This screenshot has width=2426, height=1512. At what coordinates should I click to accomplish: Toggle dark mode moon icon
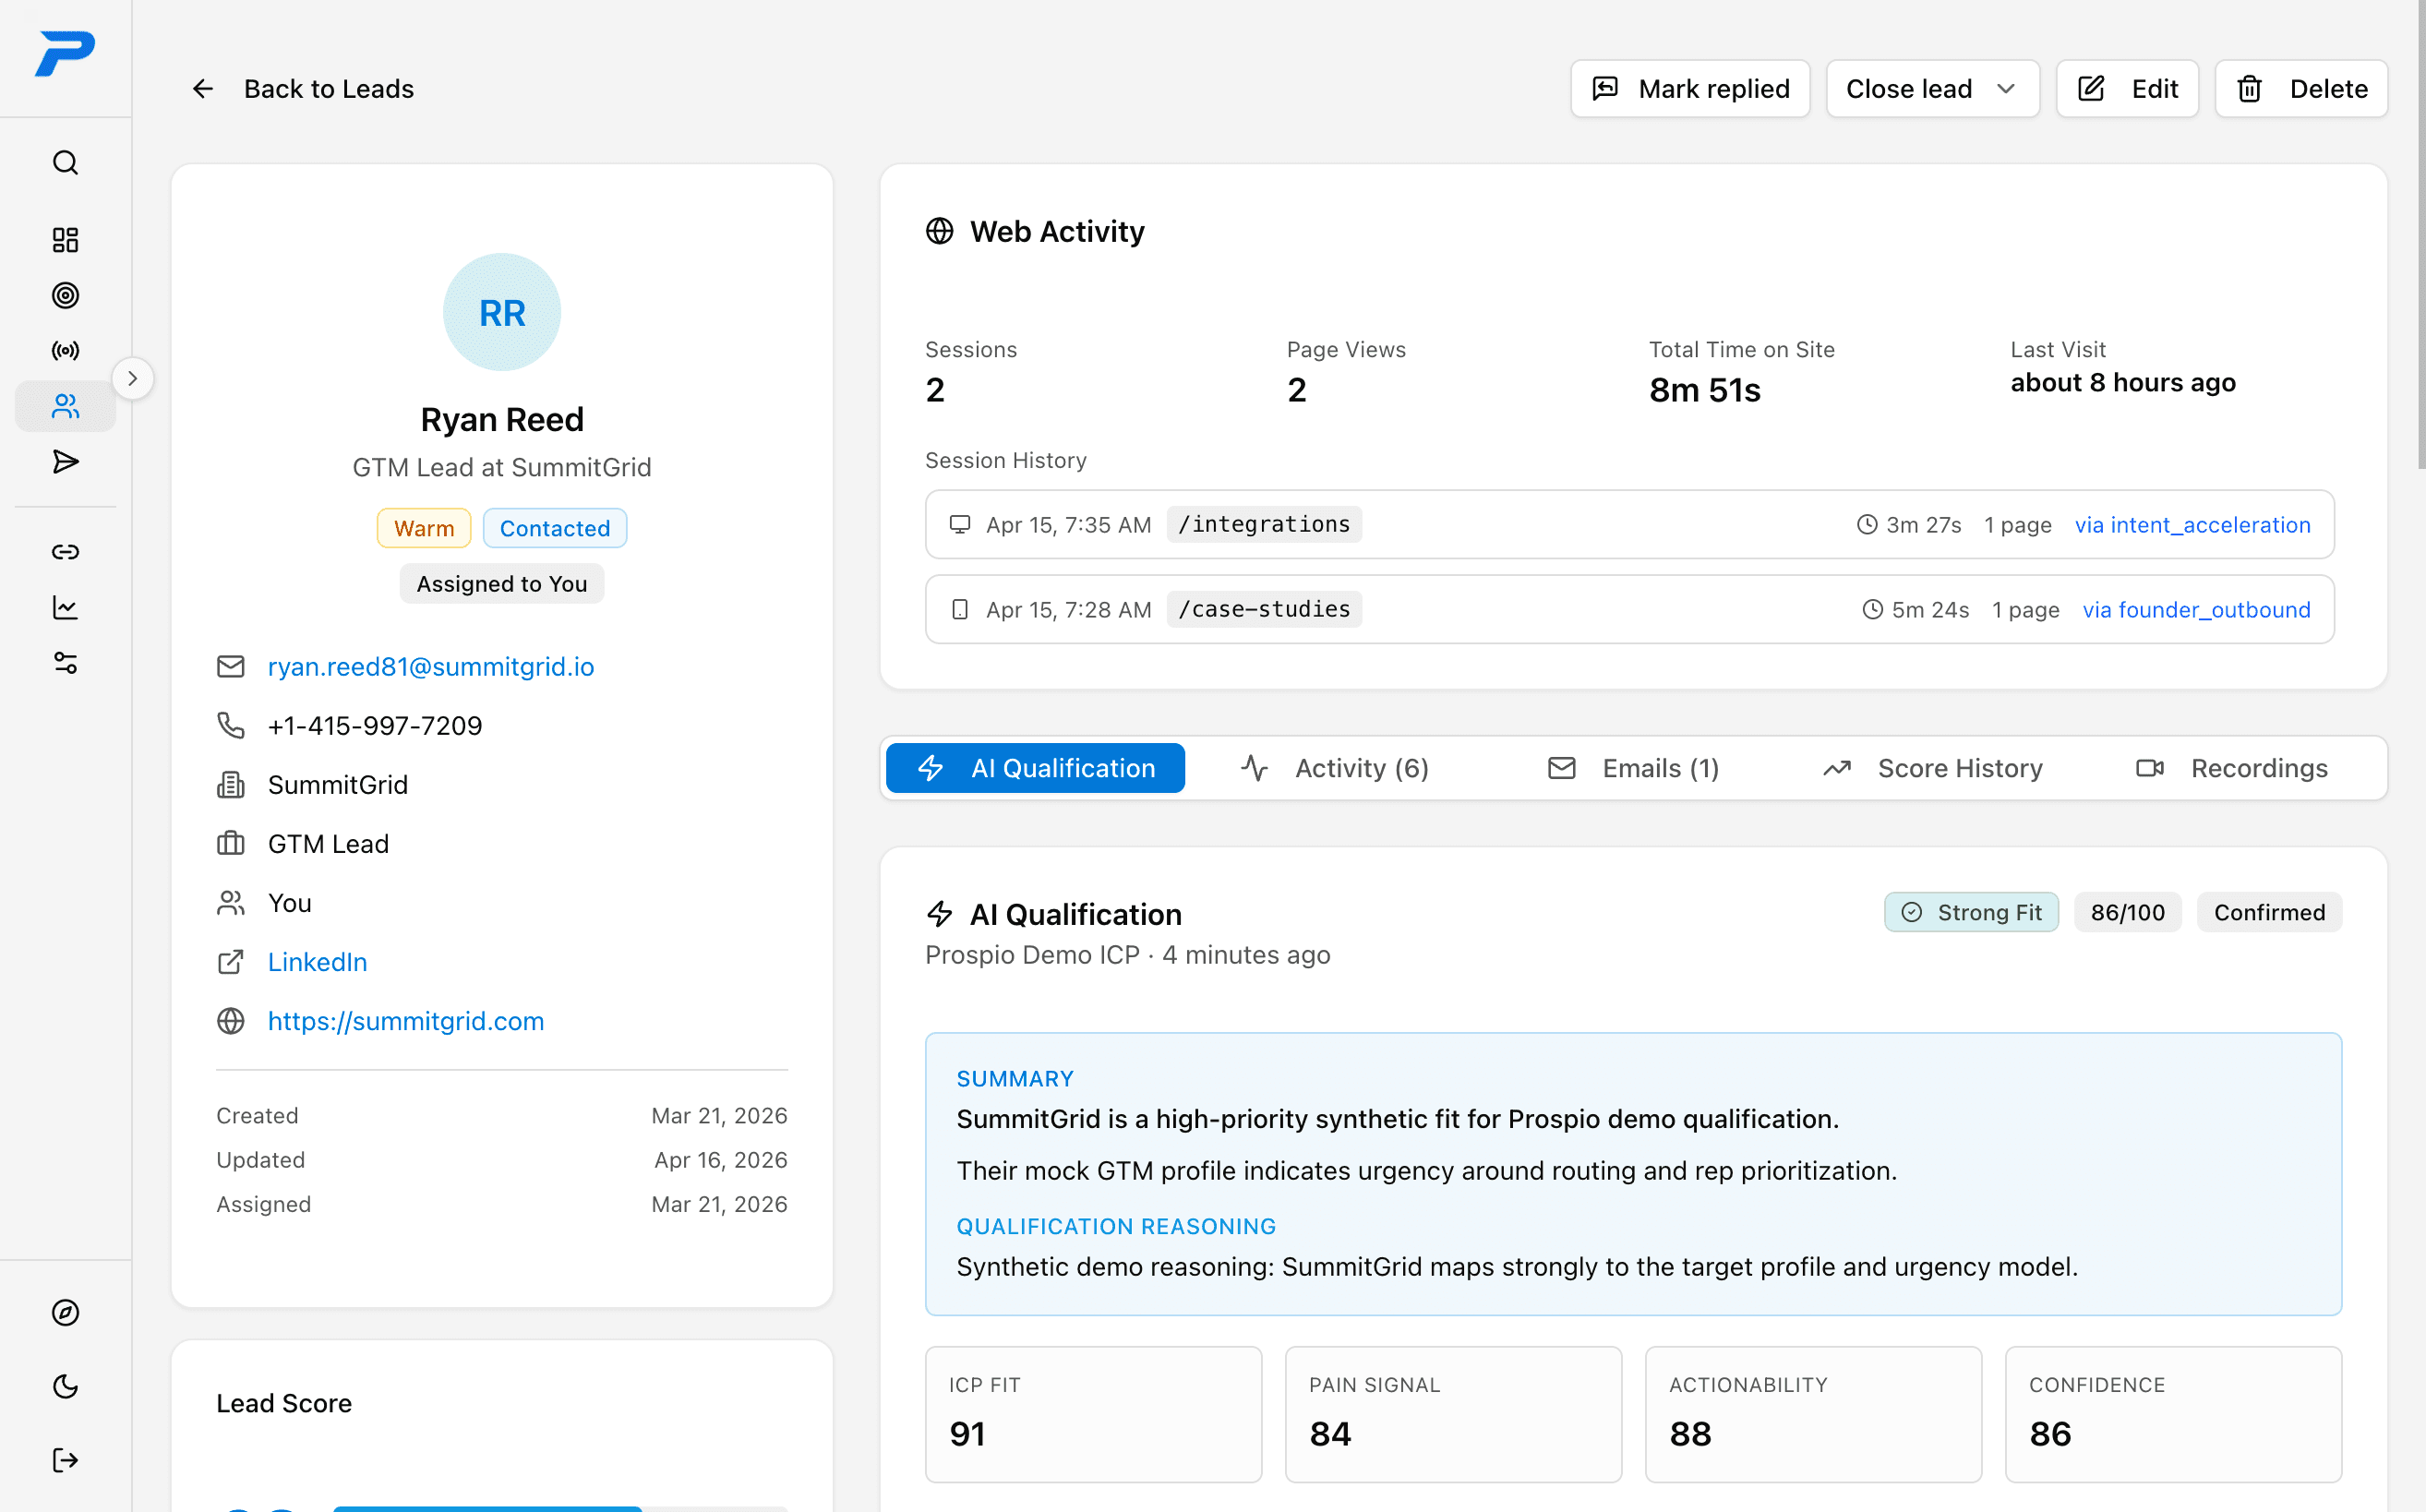pyautogui.click(x=65, y=1386)
